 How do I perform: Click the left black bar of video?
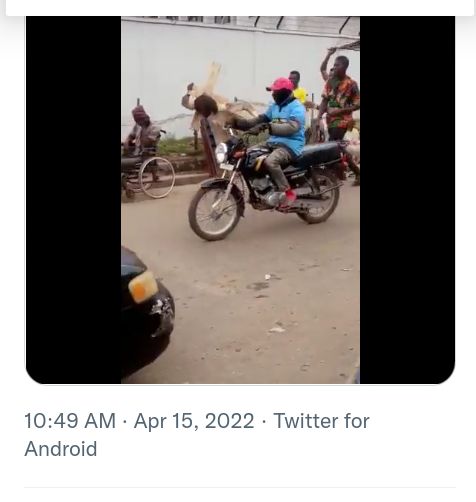tap(74, 200)
